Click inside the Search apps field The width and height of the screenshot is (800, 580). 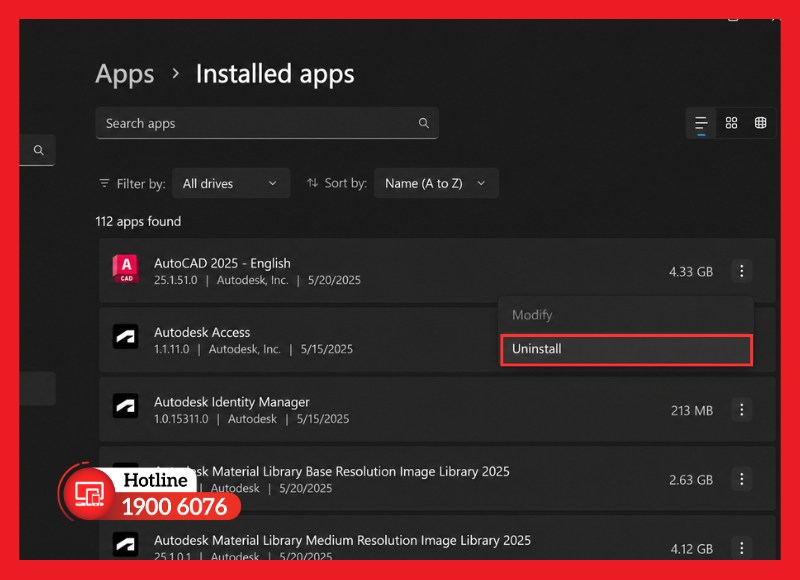267,123
